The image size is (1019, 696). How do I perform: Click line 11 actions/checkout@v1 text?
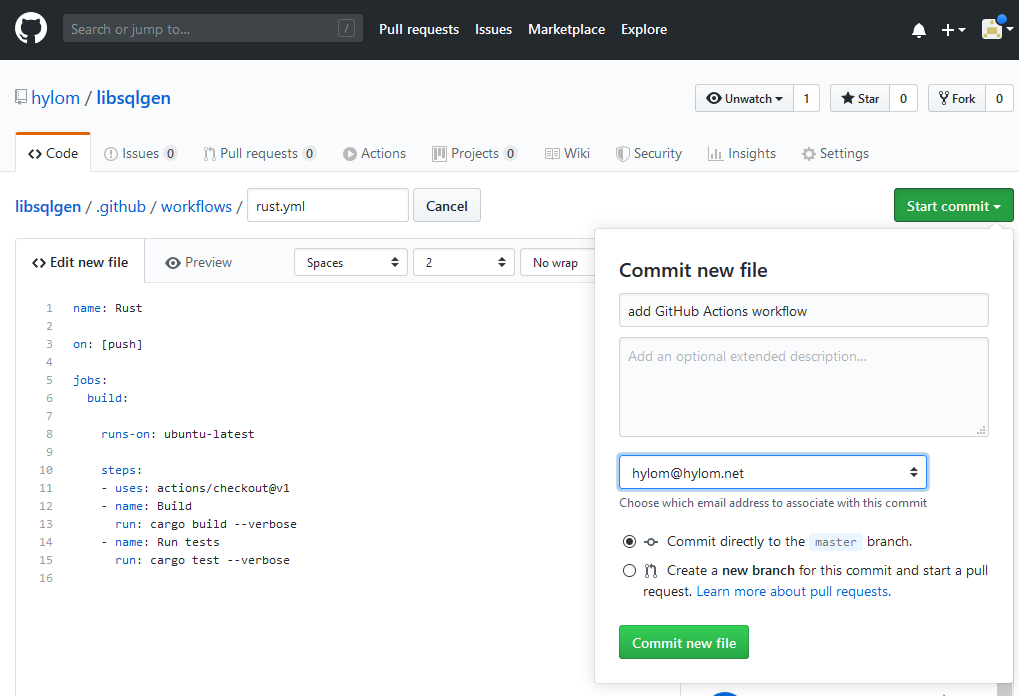[223, 488]
